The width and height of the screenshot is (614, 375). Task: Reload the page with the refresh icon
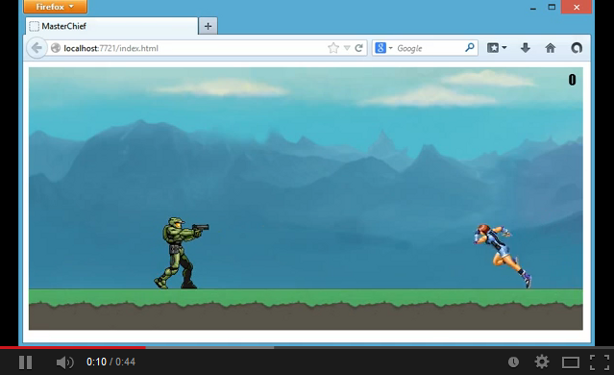[x=358, y=48]
